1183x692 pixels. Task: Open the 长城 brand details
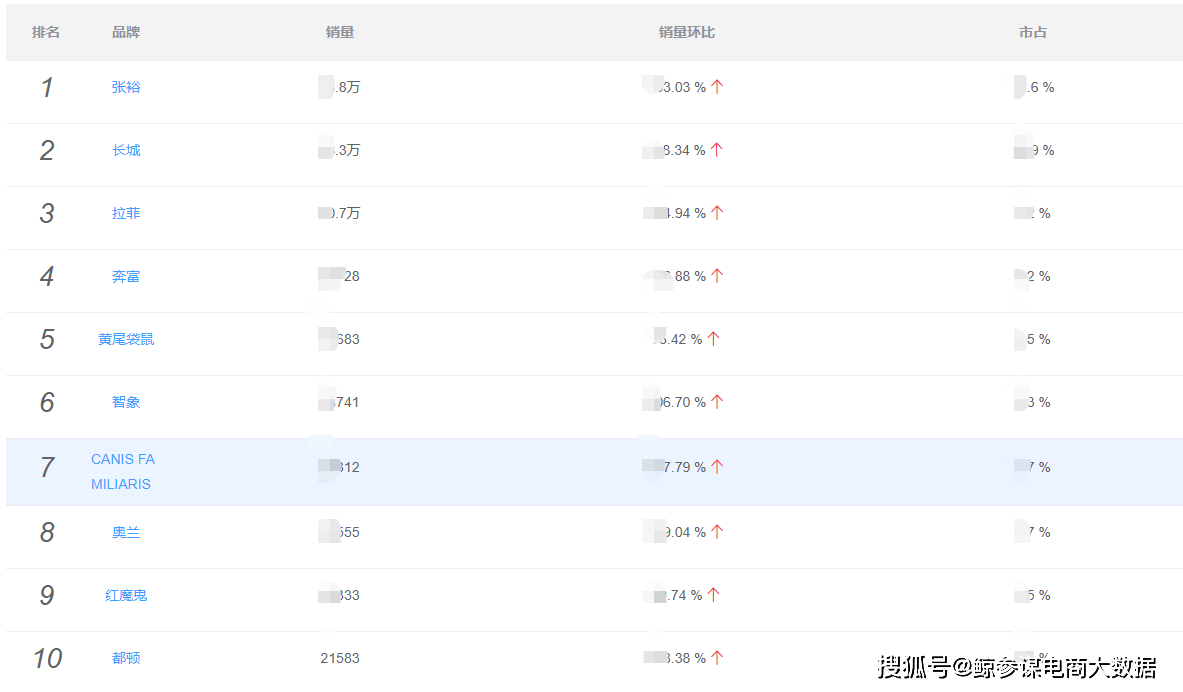click(x=125, y=149)
